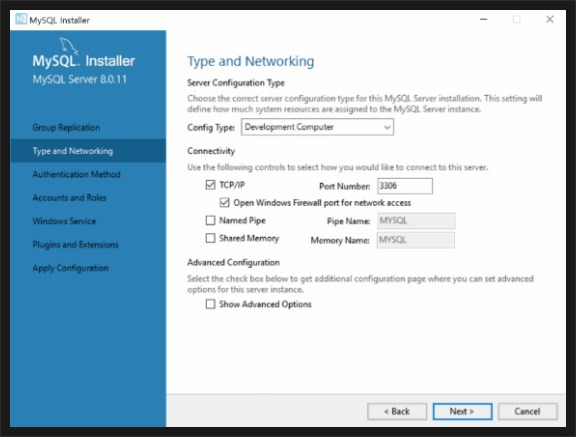Check Show Advanced Options
This screenshot has width=576, height=437.
coord(210,304)
